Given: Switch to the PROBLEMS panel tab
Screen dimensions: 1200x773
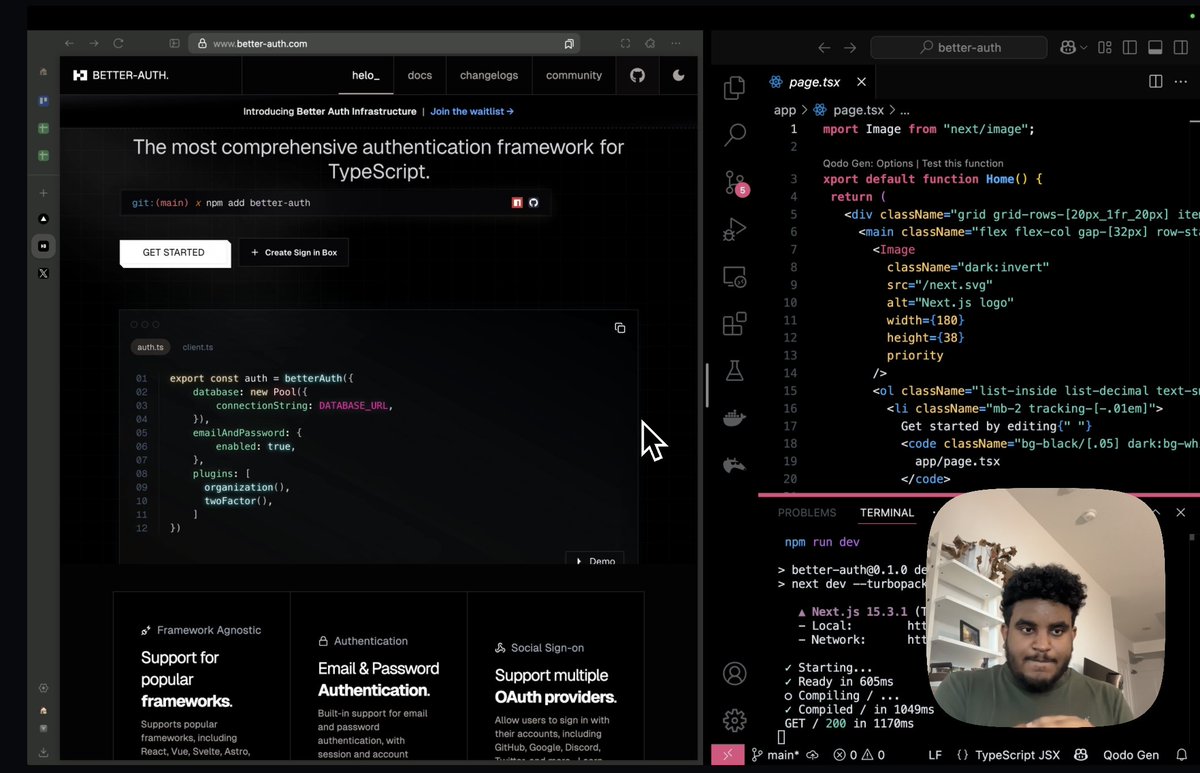Looking at the screenshot, I should [x=806, y=513].
